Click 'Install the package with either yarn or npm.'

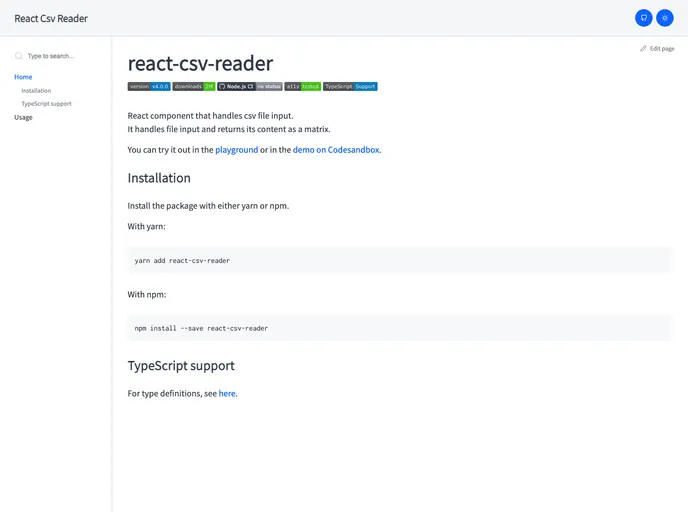pyautogui.click(x=208, y=206)
